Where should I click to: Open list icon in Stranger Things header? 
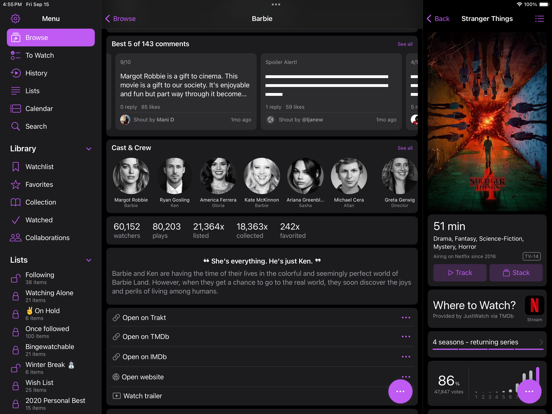tap(539, 19)
